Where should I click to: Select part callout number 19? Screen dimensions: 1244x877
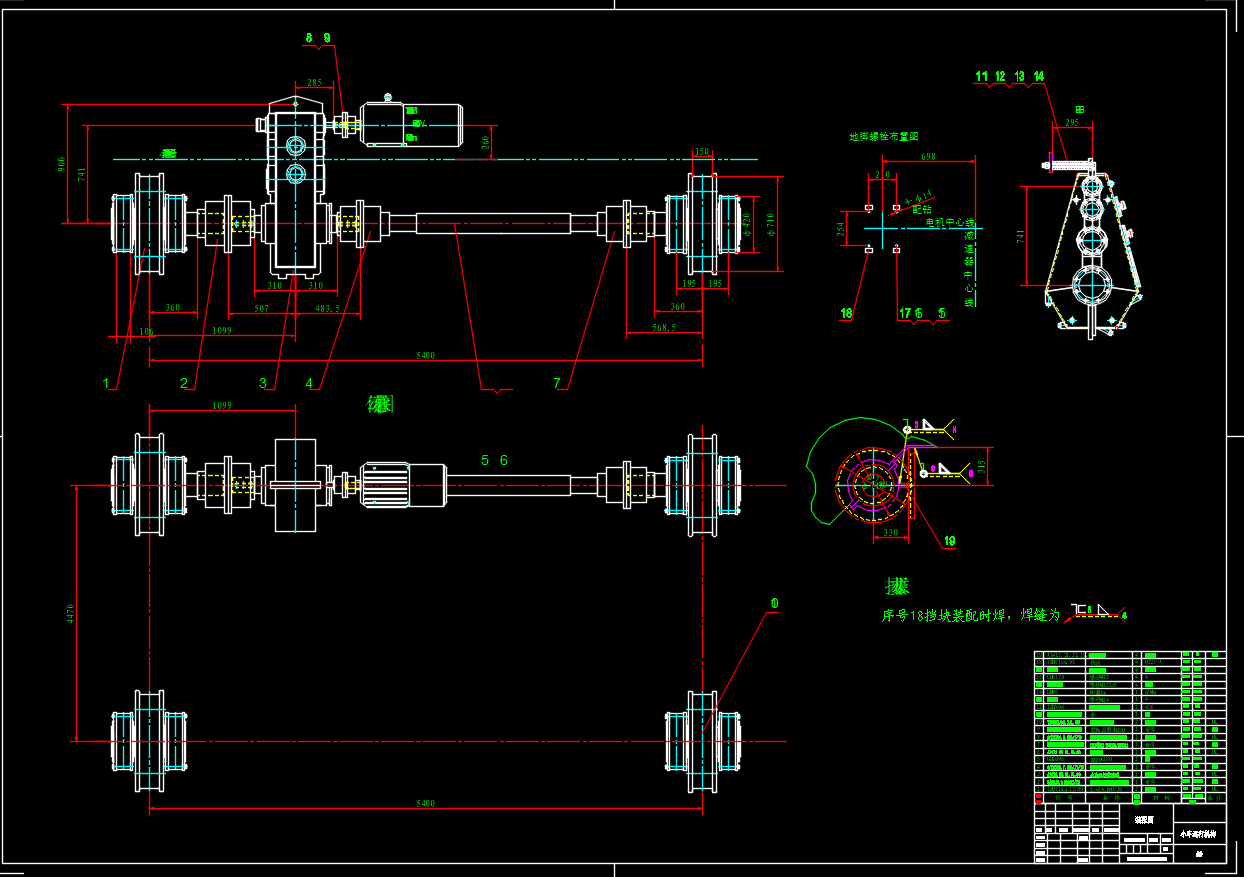pos(949,541)
